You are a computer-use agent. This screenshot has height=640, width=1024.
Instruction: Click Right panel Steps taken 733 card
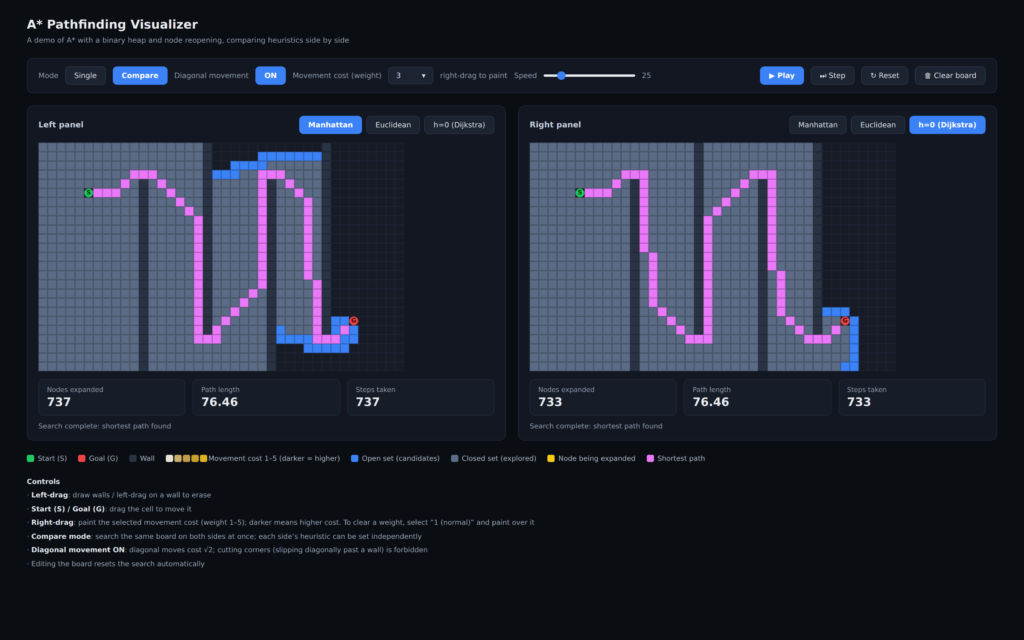coord(912,397)
